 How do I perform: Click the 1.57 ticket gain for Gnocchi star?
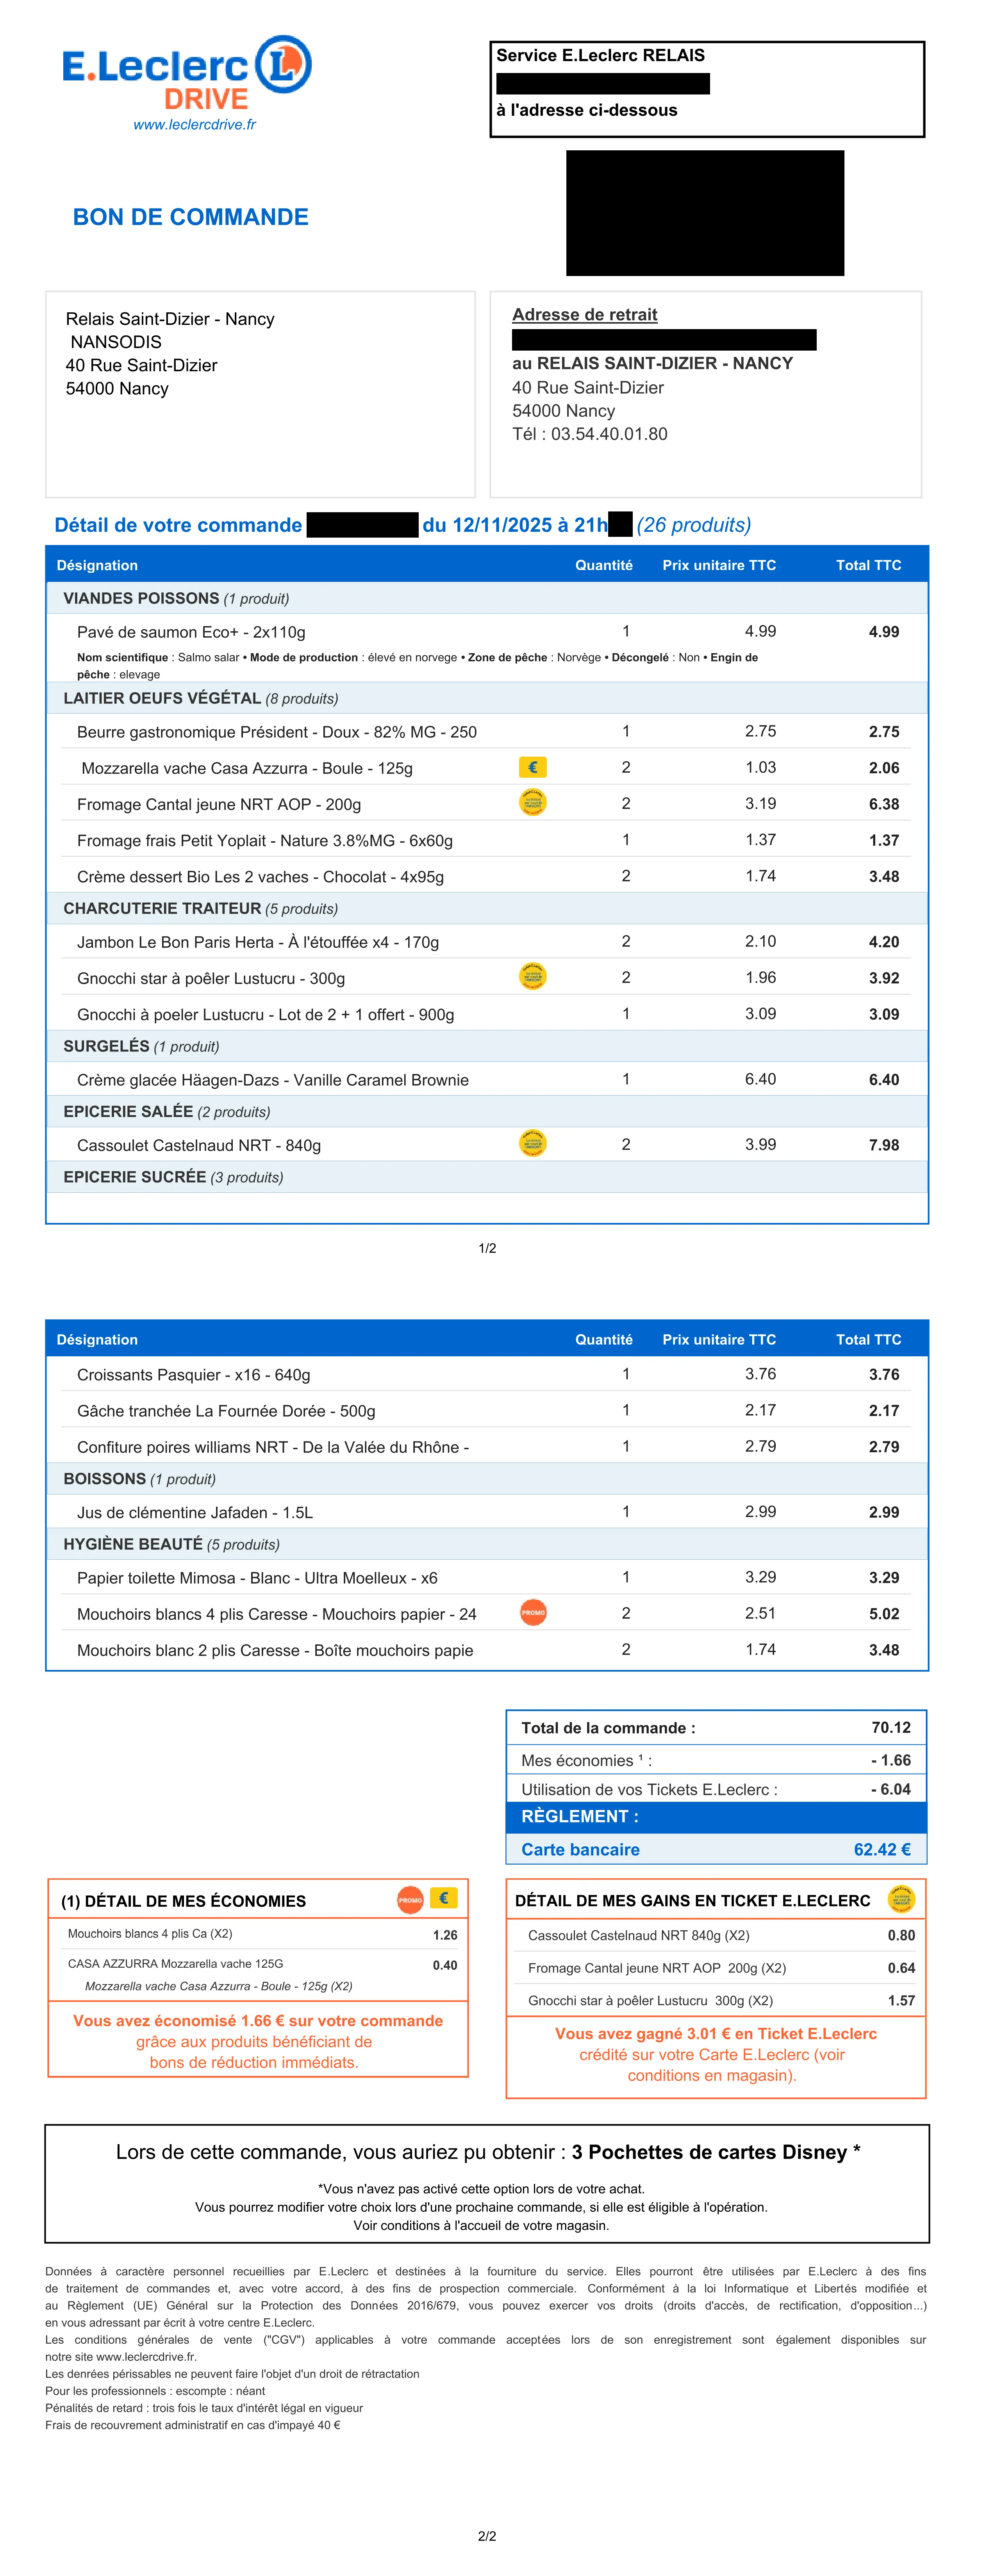coord(901,2000)
